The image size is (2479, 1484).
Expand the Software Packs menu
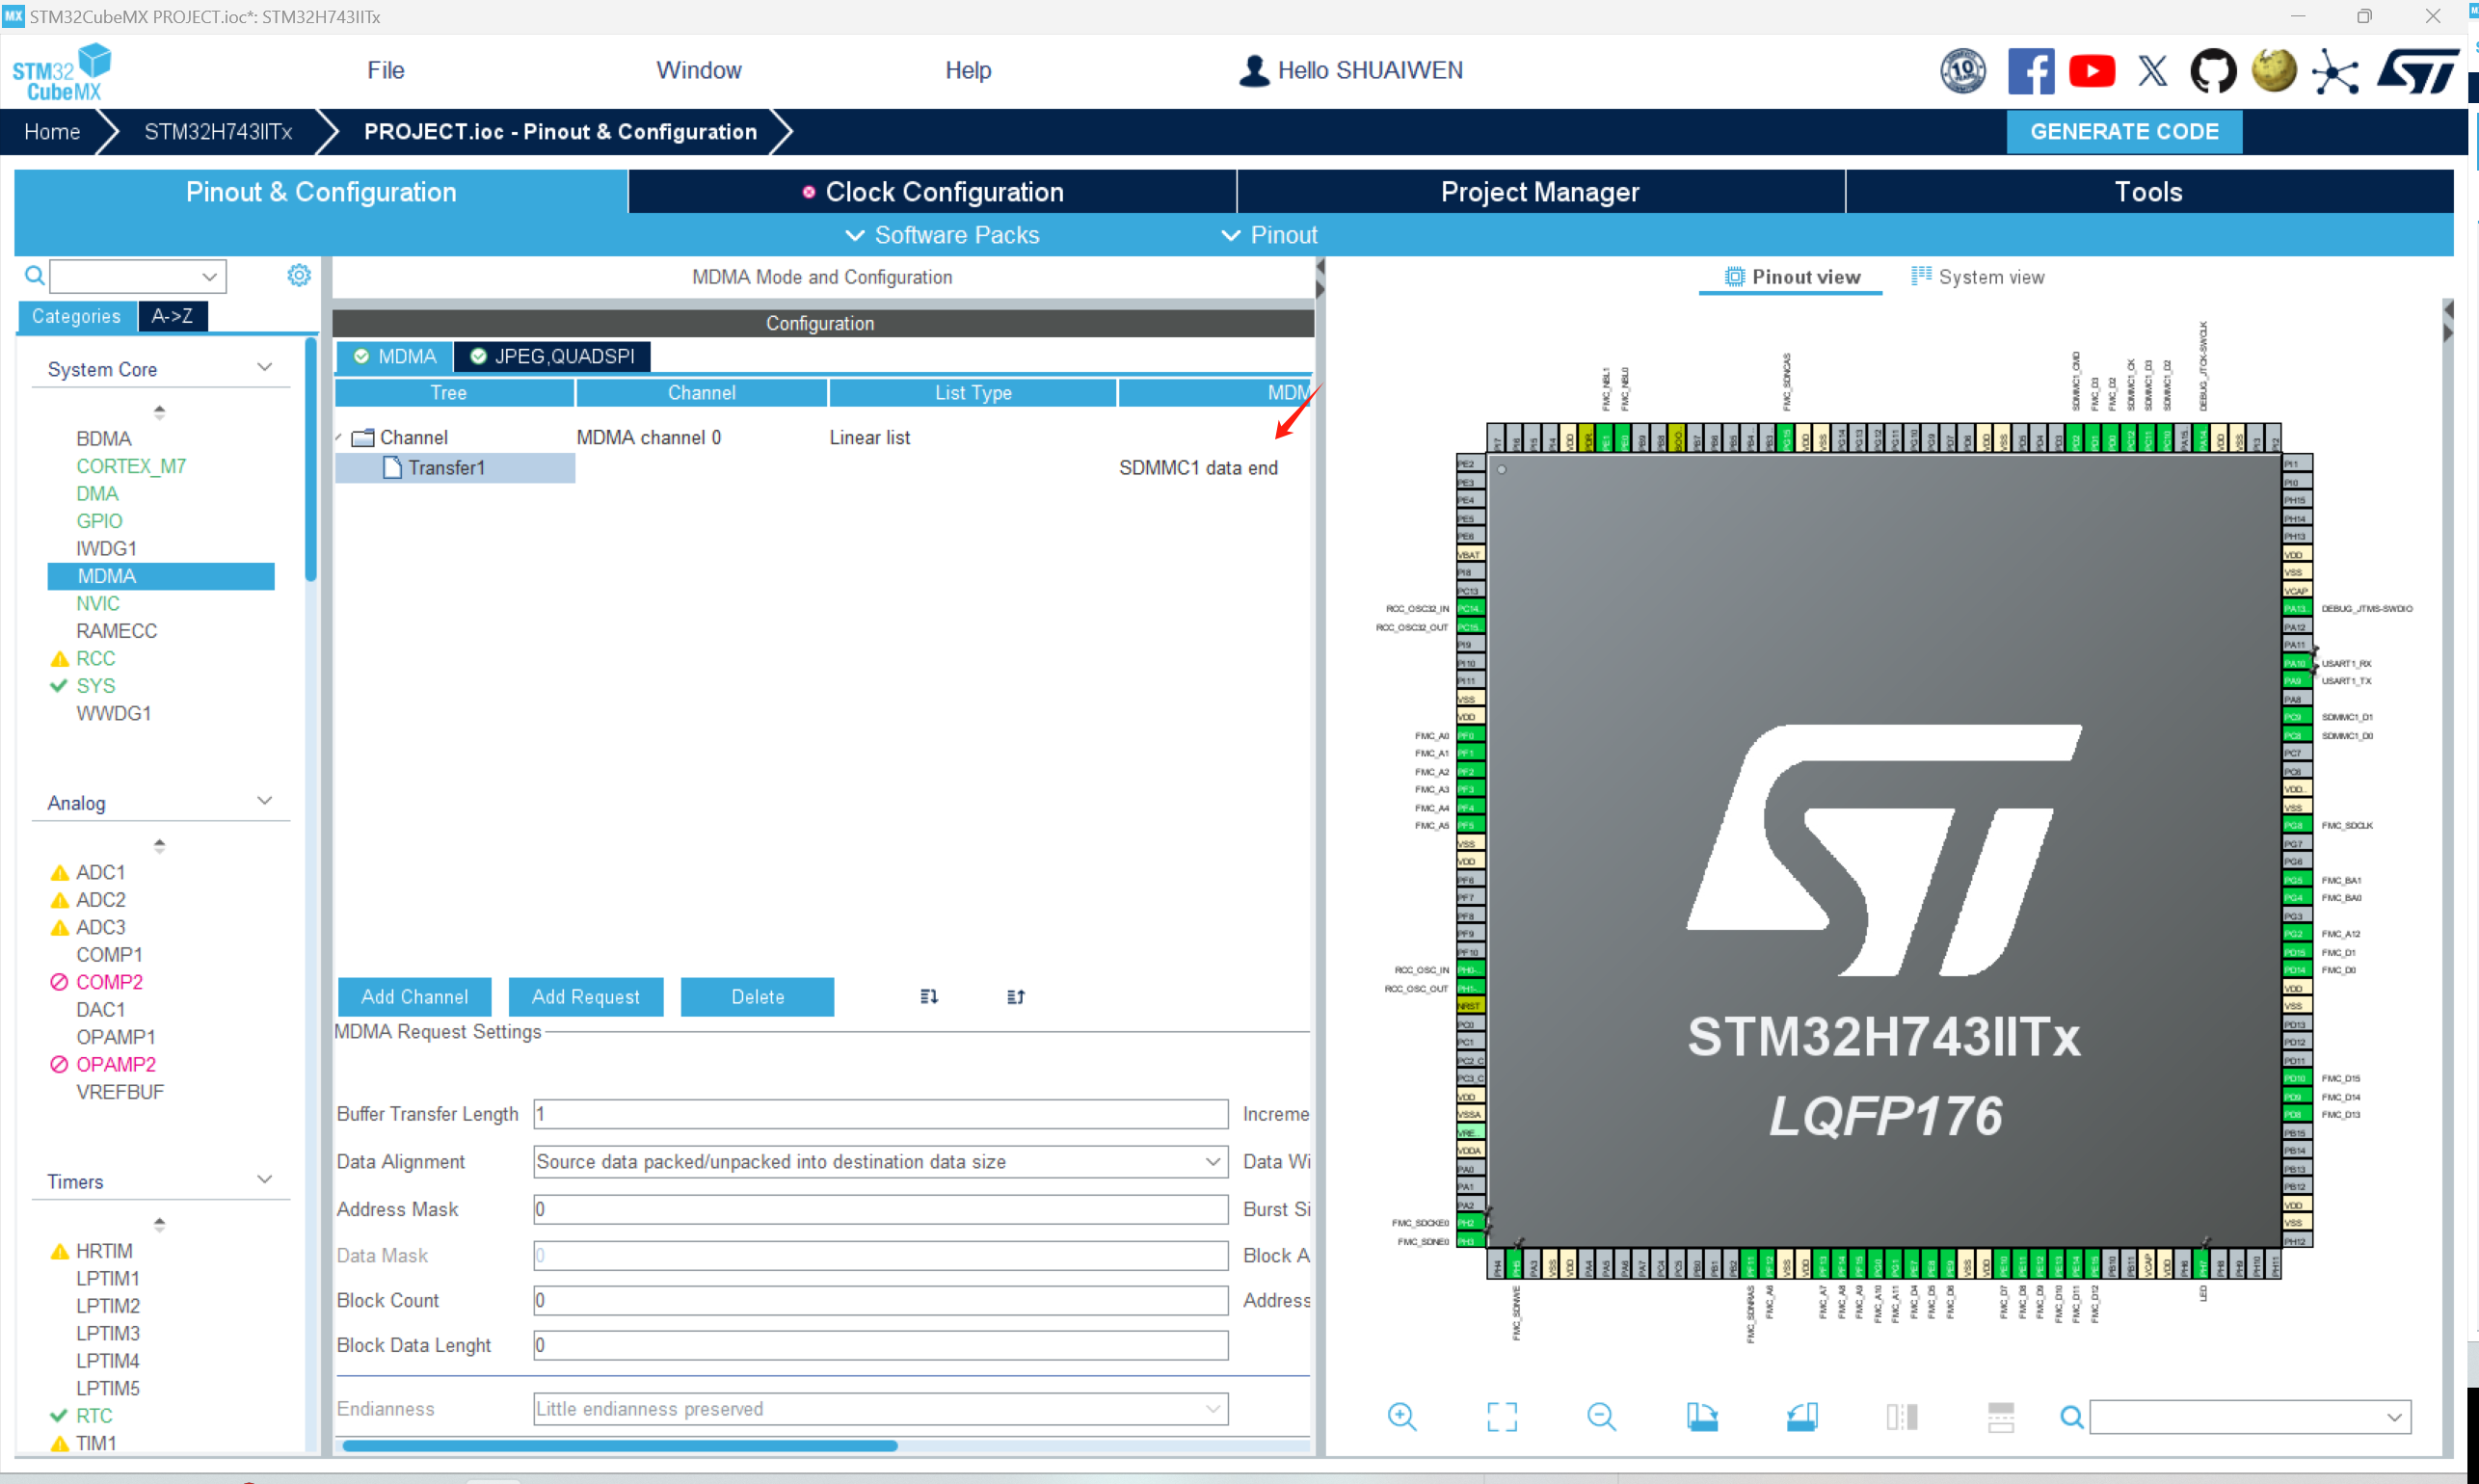(942, 235)
